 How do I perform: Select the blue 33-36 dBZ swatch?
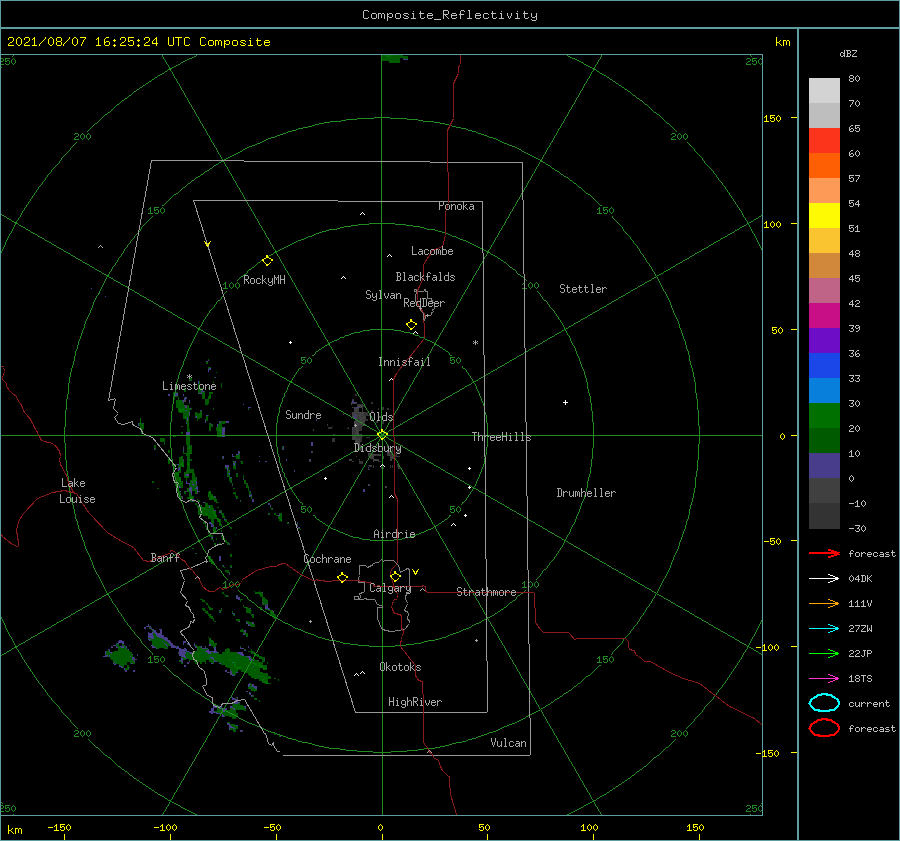(824, 365)
